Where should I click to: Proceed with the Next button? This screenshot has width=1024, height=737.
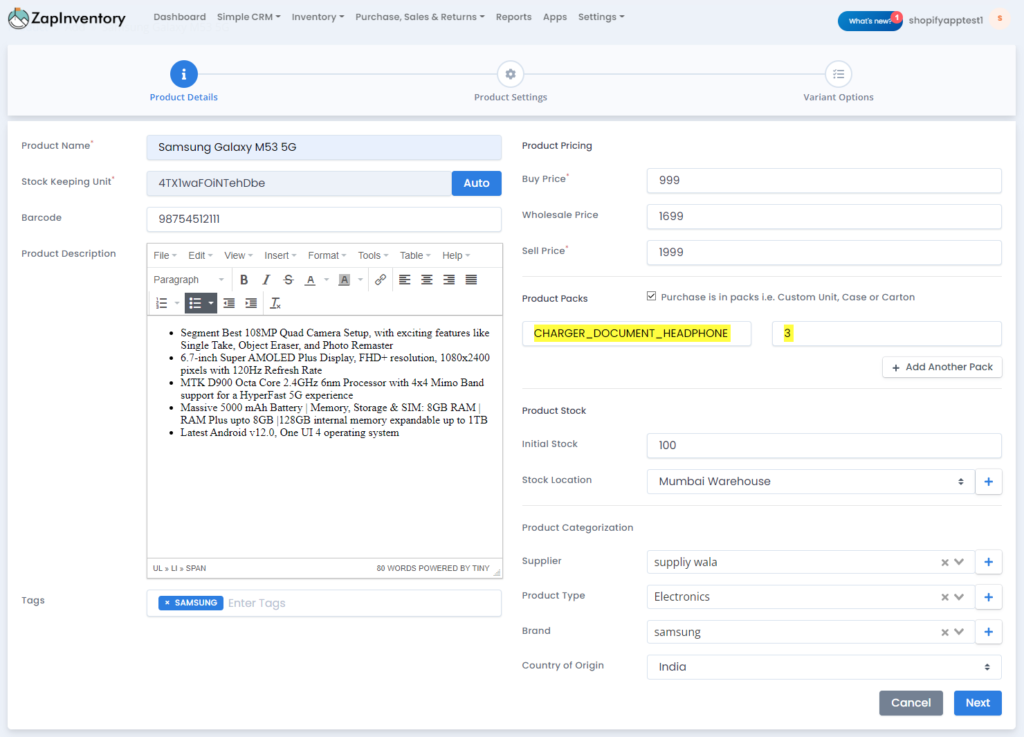978,703
